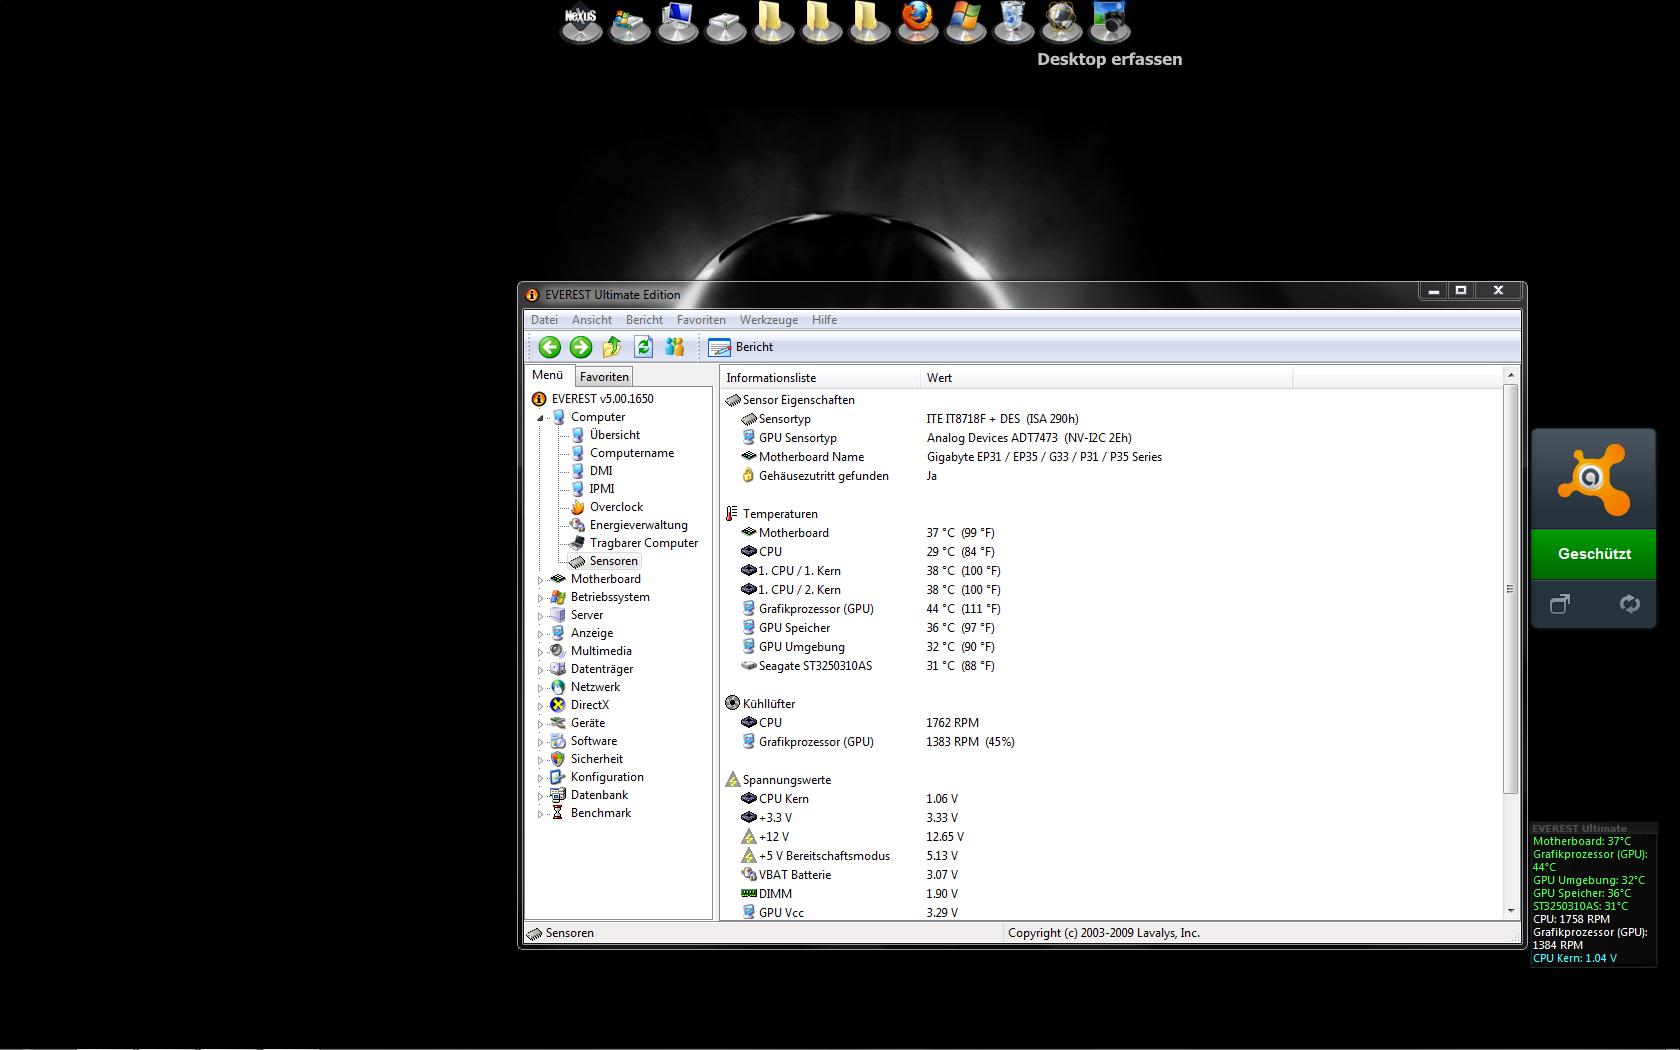Sort by the Informationsliste column header
The height and width of the screenshot is (1050, 1680).
click(x=820, y=378)
